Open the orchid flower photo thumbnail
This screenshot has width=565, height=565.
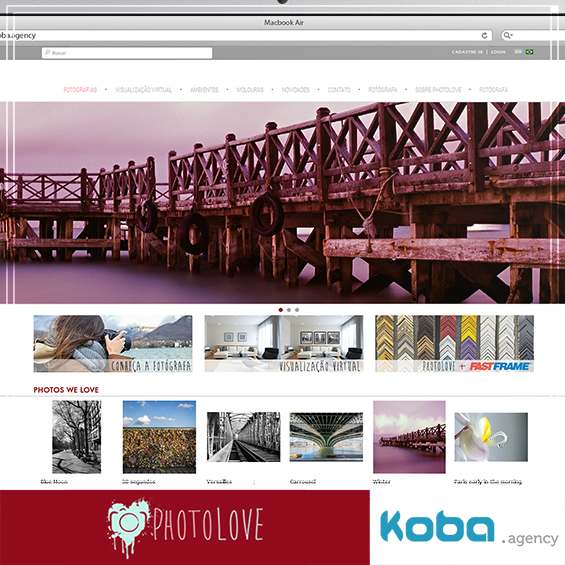click(491, 437)
